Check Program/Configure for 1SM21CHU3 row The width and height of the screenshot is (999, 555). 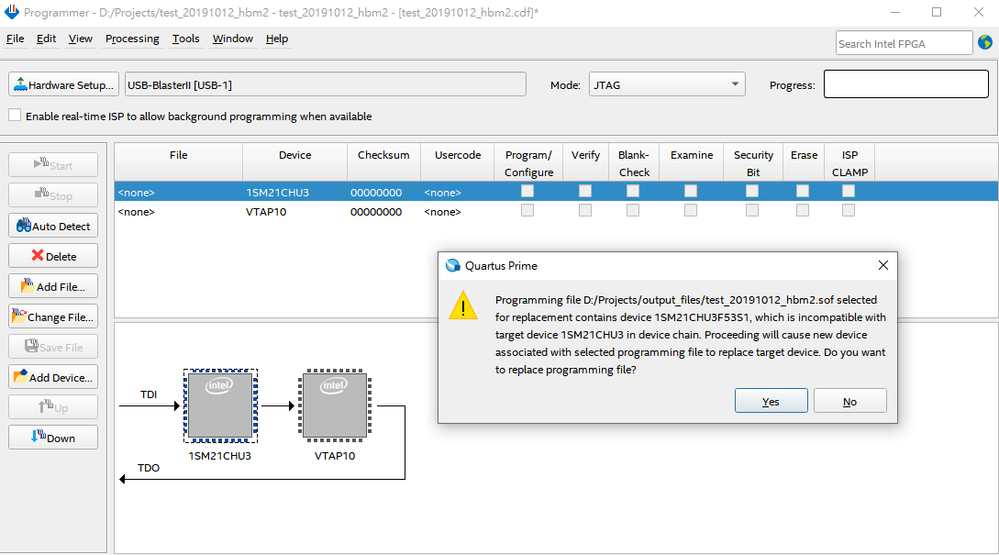pyautogui.click(x=527, y=191)
